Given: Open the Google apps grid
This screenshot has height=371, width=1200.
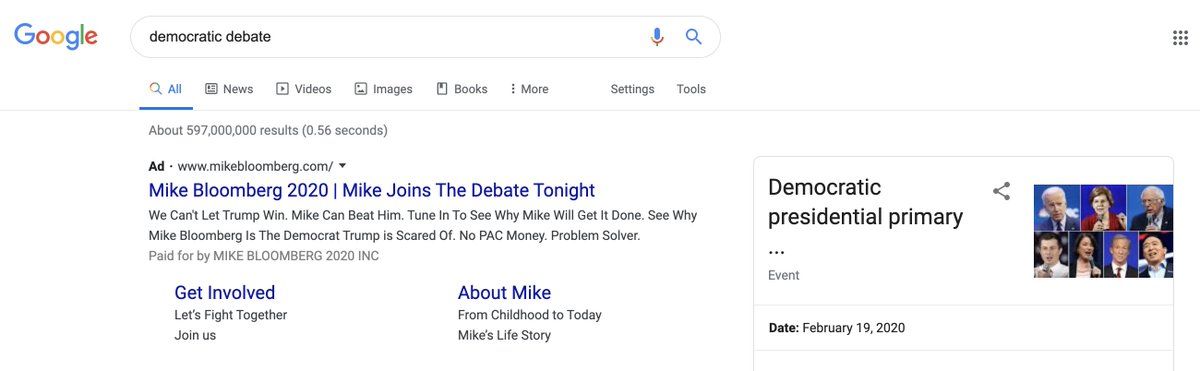Looking at the screenshot, I should coord(1180,38).
